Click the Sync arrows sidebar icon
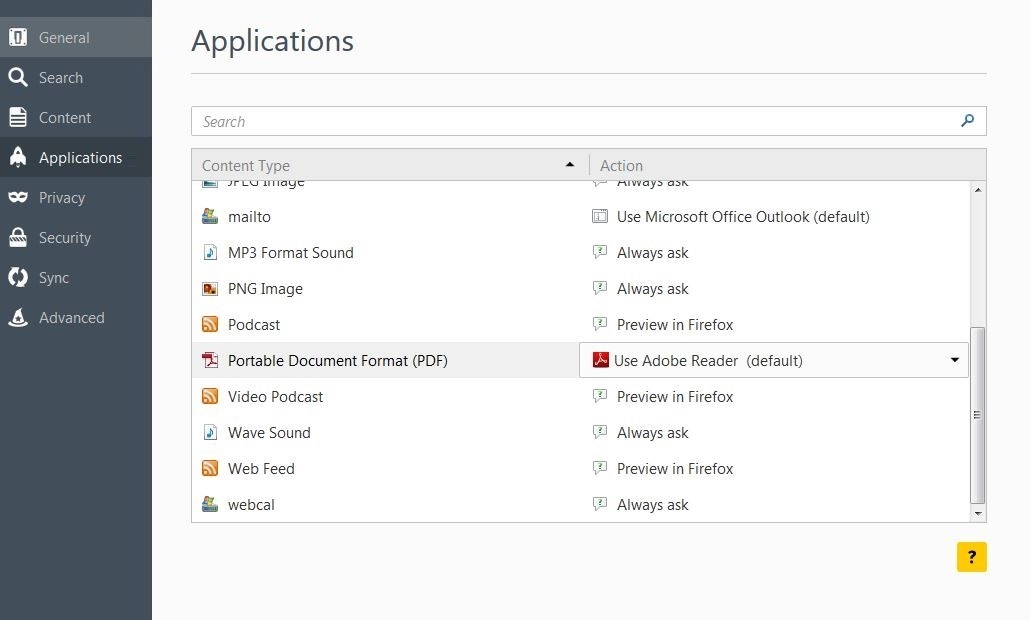Viewport: 1030px width, 620px height. pos(18,277)
